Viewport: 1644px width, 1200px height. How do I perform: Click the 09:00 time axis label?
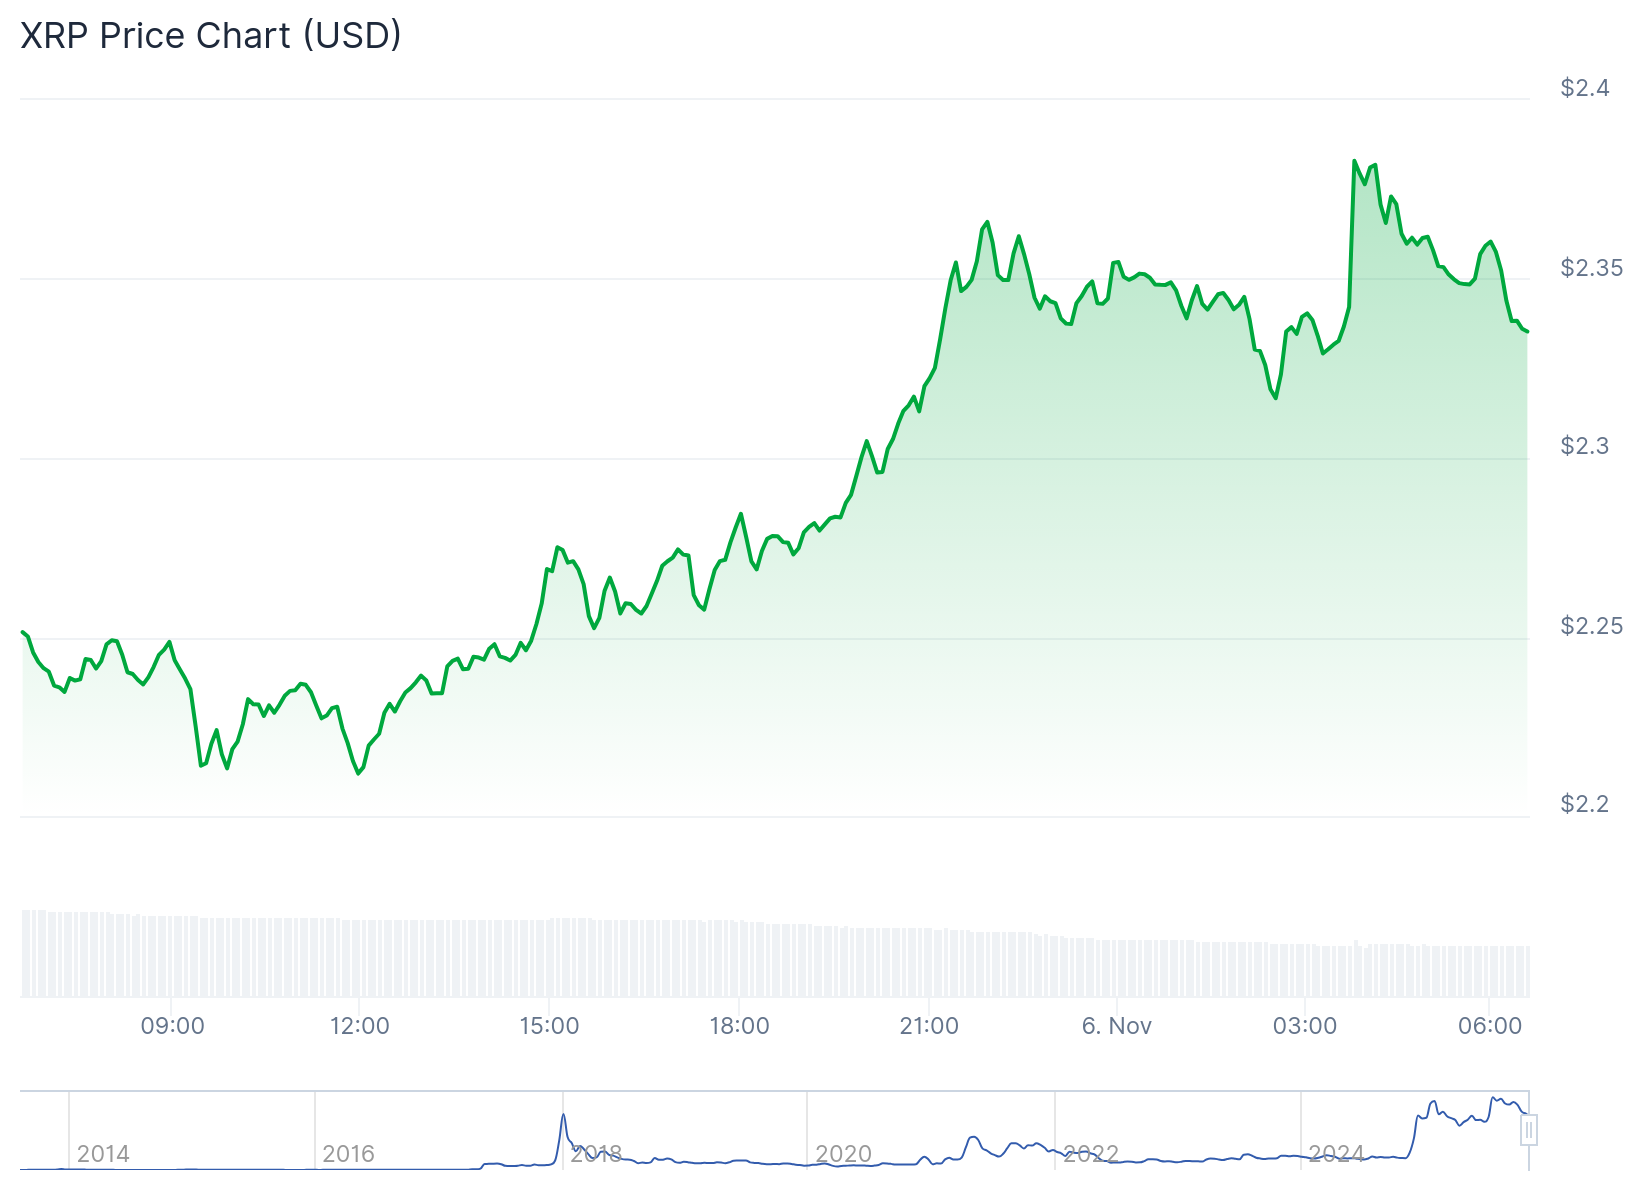coord(172,1026)
